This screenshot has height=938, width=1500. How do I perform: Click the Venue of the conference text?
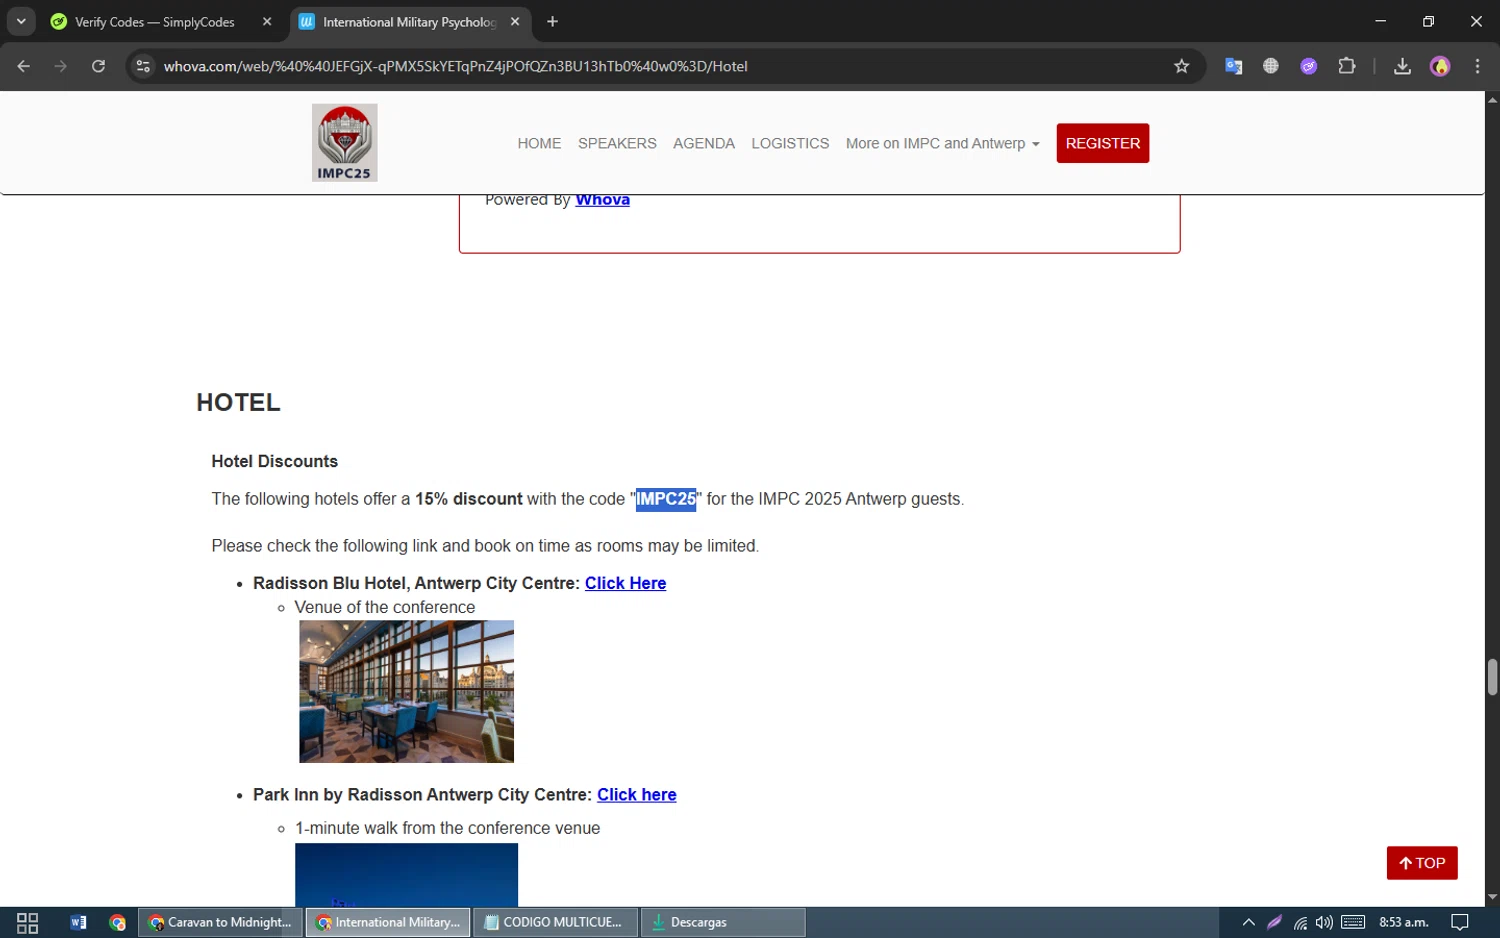[385, 608]
